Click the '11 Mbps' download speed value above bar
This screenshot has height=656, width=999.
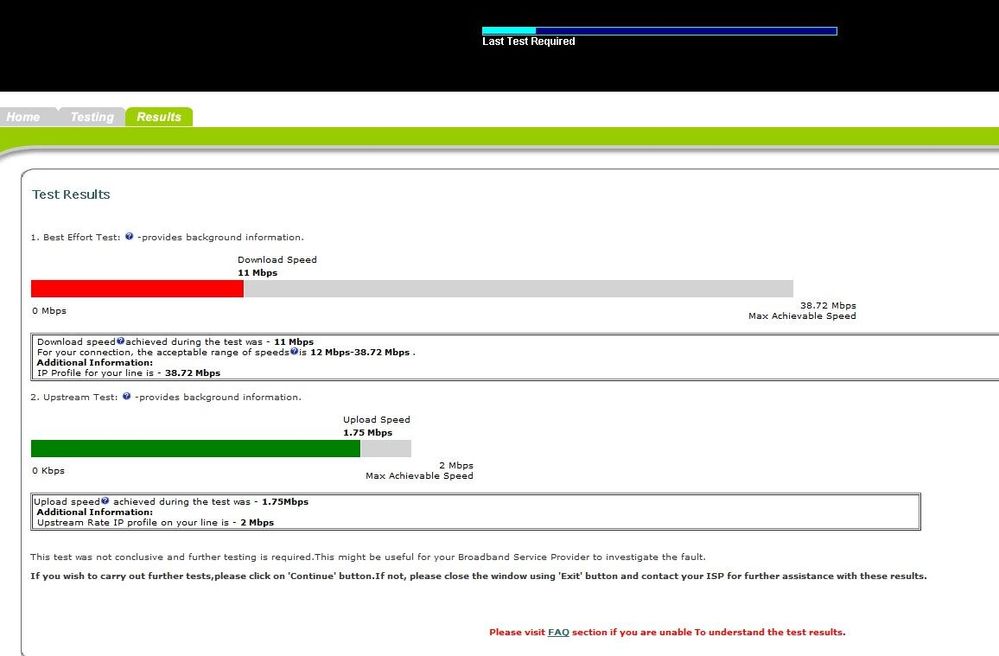coord(257,273)
